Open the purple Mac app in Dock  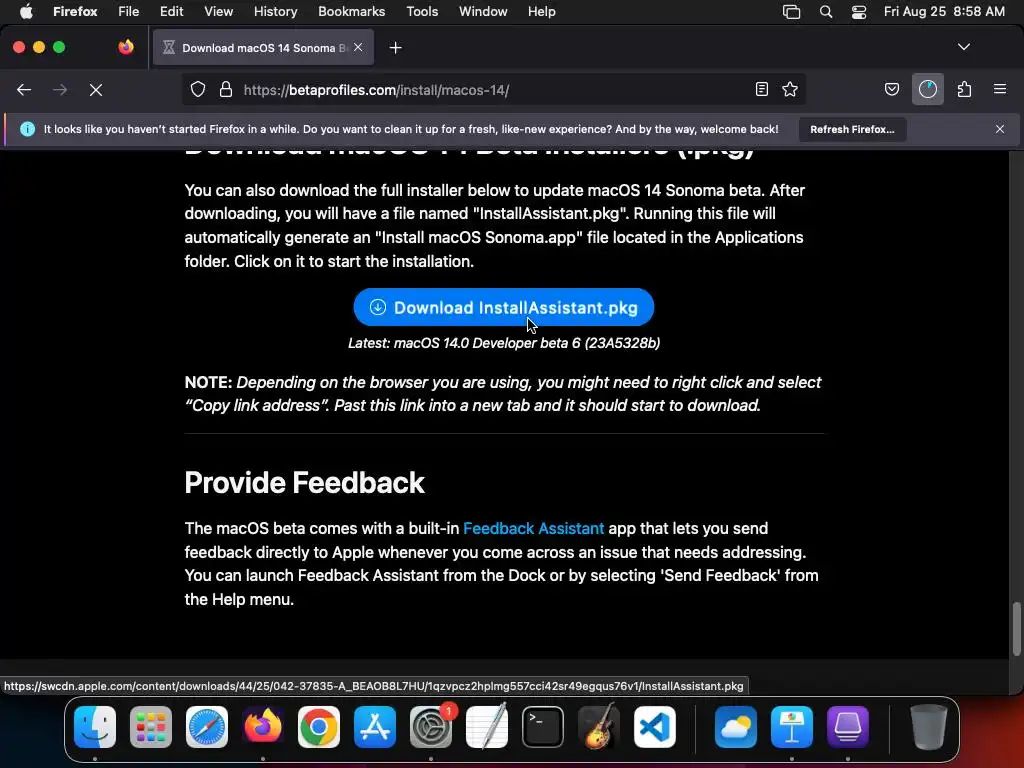point(848,727)
